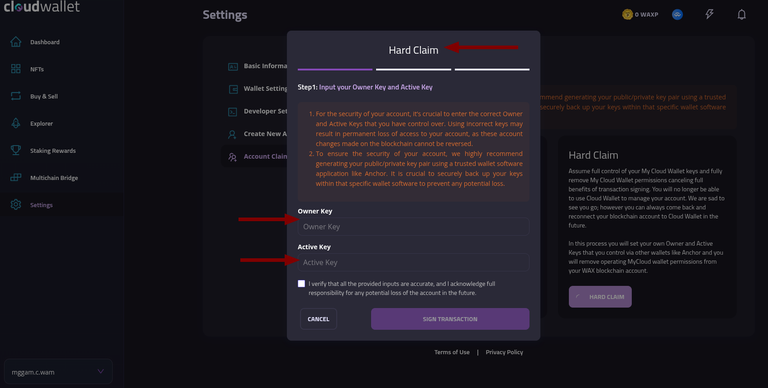Open the Multichain Bridge icon

(16, 177)
